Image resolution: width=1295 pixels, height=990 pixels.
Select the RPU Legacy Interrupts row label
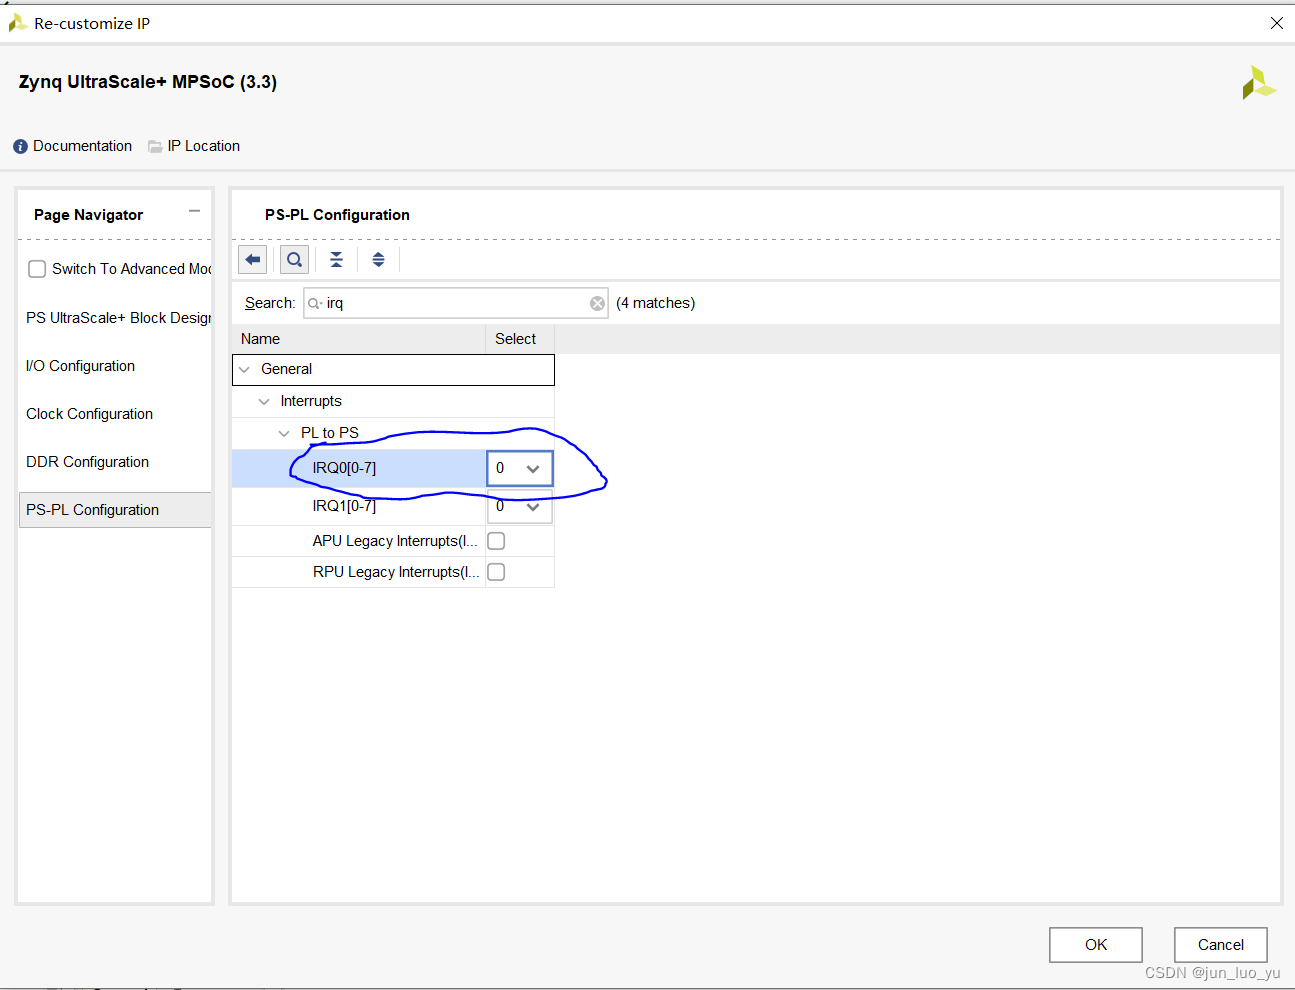coord(396,572)
